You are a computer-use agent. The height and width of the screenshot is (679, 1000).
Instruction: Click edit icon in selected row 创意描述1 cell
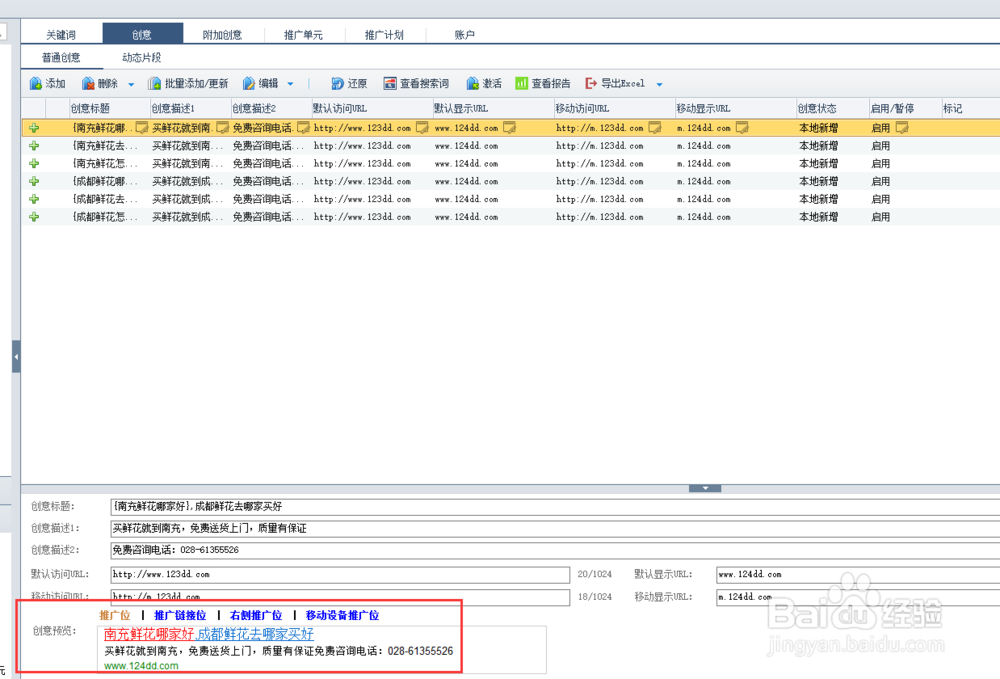click(223, 128)
